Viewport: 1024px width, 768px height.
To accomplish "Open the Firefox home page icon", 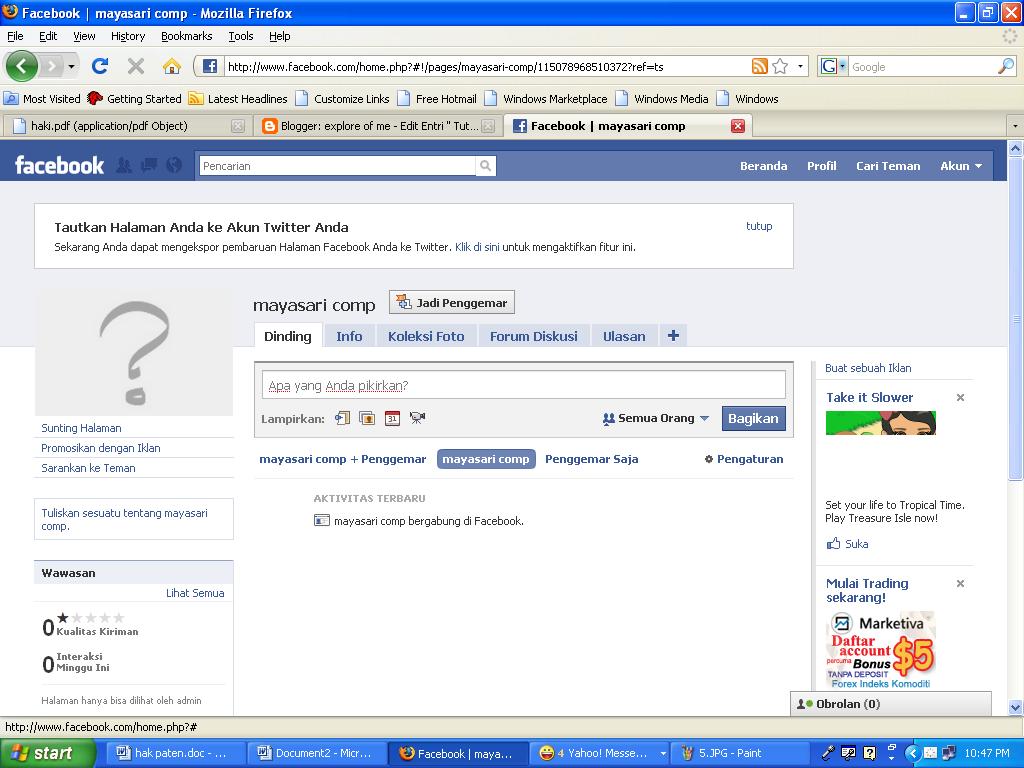I will point(172,66).
